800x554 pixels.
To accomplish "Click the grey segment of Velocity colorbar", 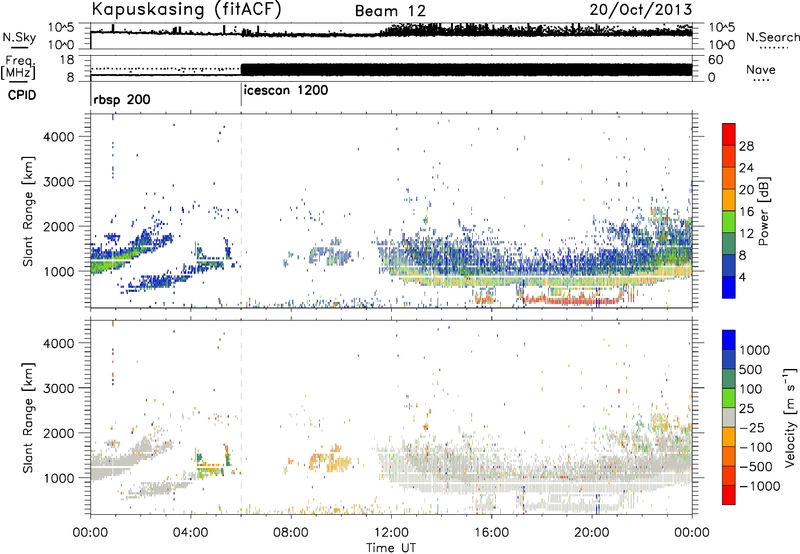I will click(x=729, y=418).
